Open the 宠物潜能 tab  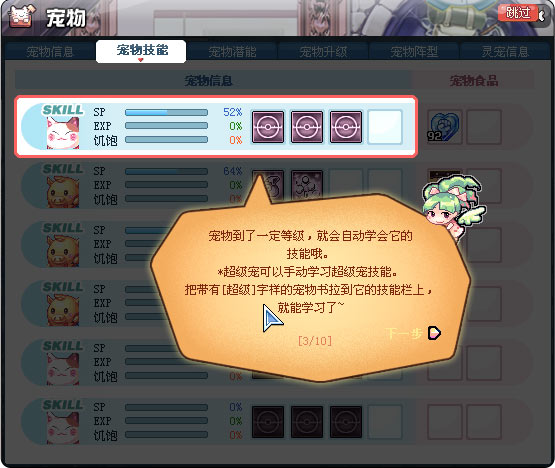(x=232, y=52)
